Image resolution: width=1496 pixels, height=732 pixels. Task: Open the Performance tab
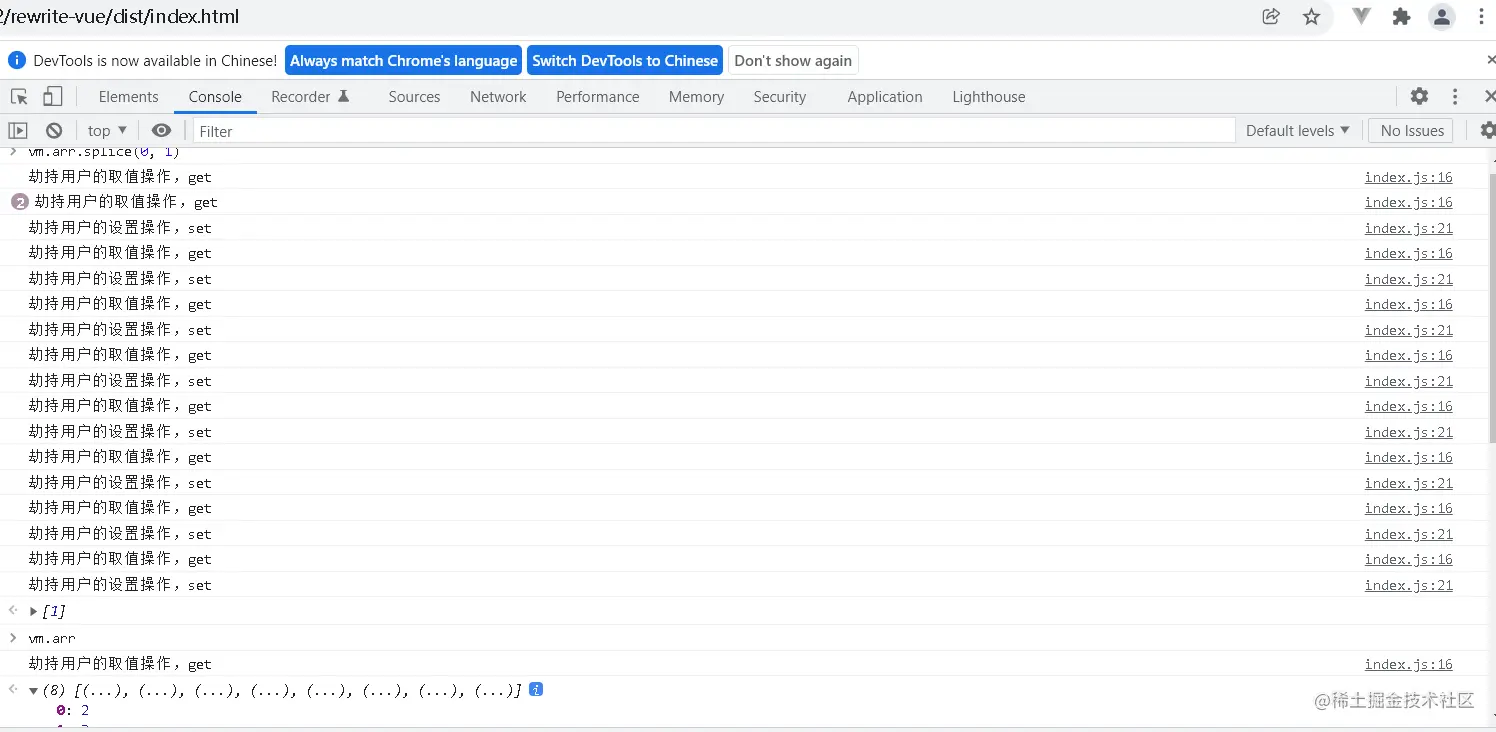point(598,96)
